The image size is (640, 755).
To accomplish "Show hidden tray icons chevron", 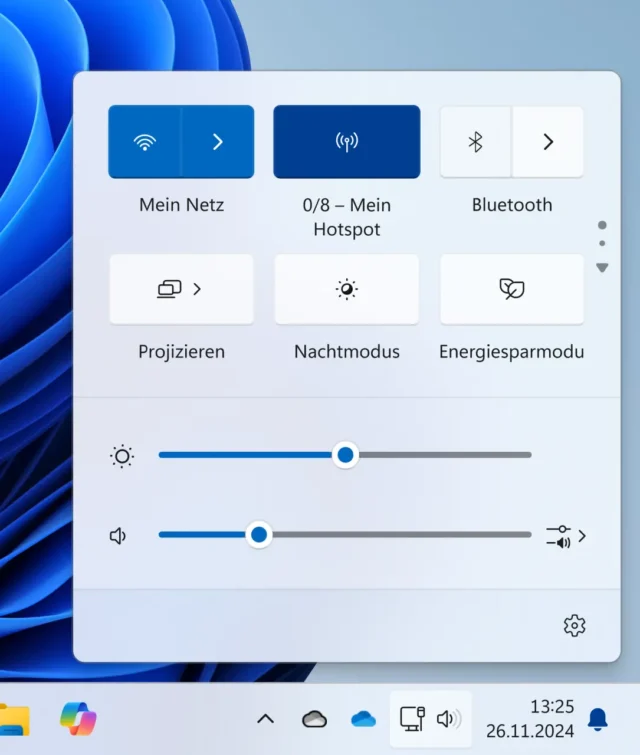I will 265,718.
